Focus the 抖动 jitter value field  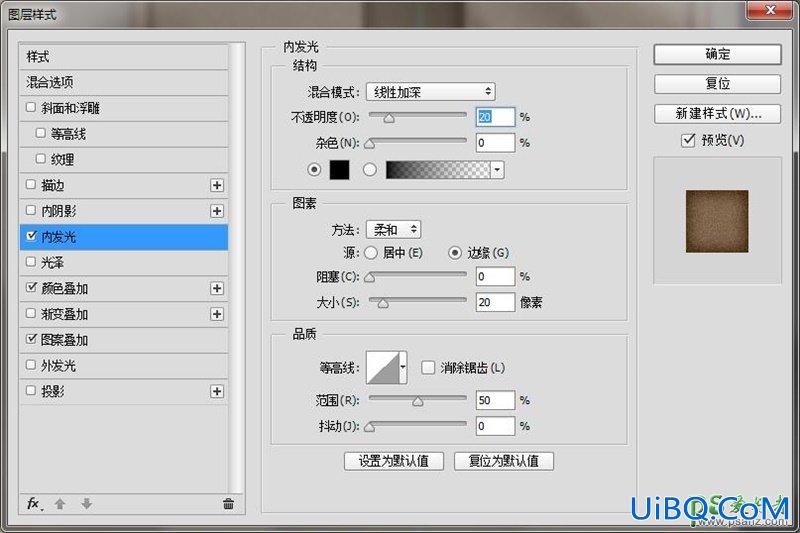click(495, 426)
